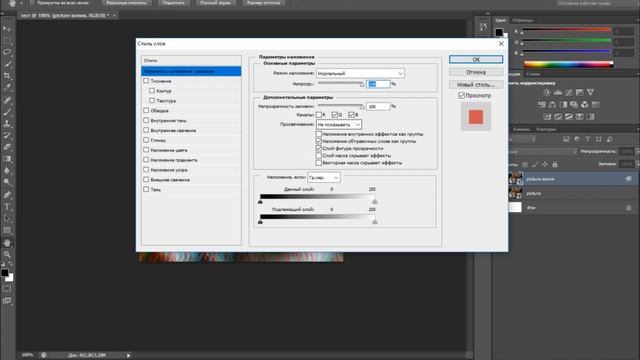Select the Type tool in toolbar
The image size is (640, 360).
[x=7, y=207]
